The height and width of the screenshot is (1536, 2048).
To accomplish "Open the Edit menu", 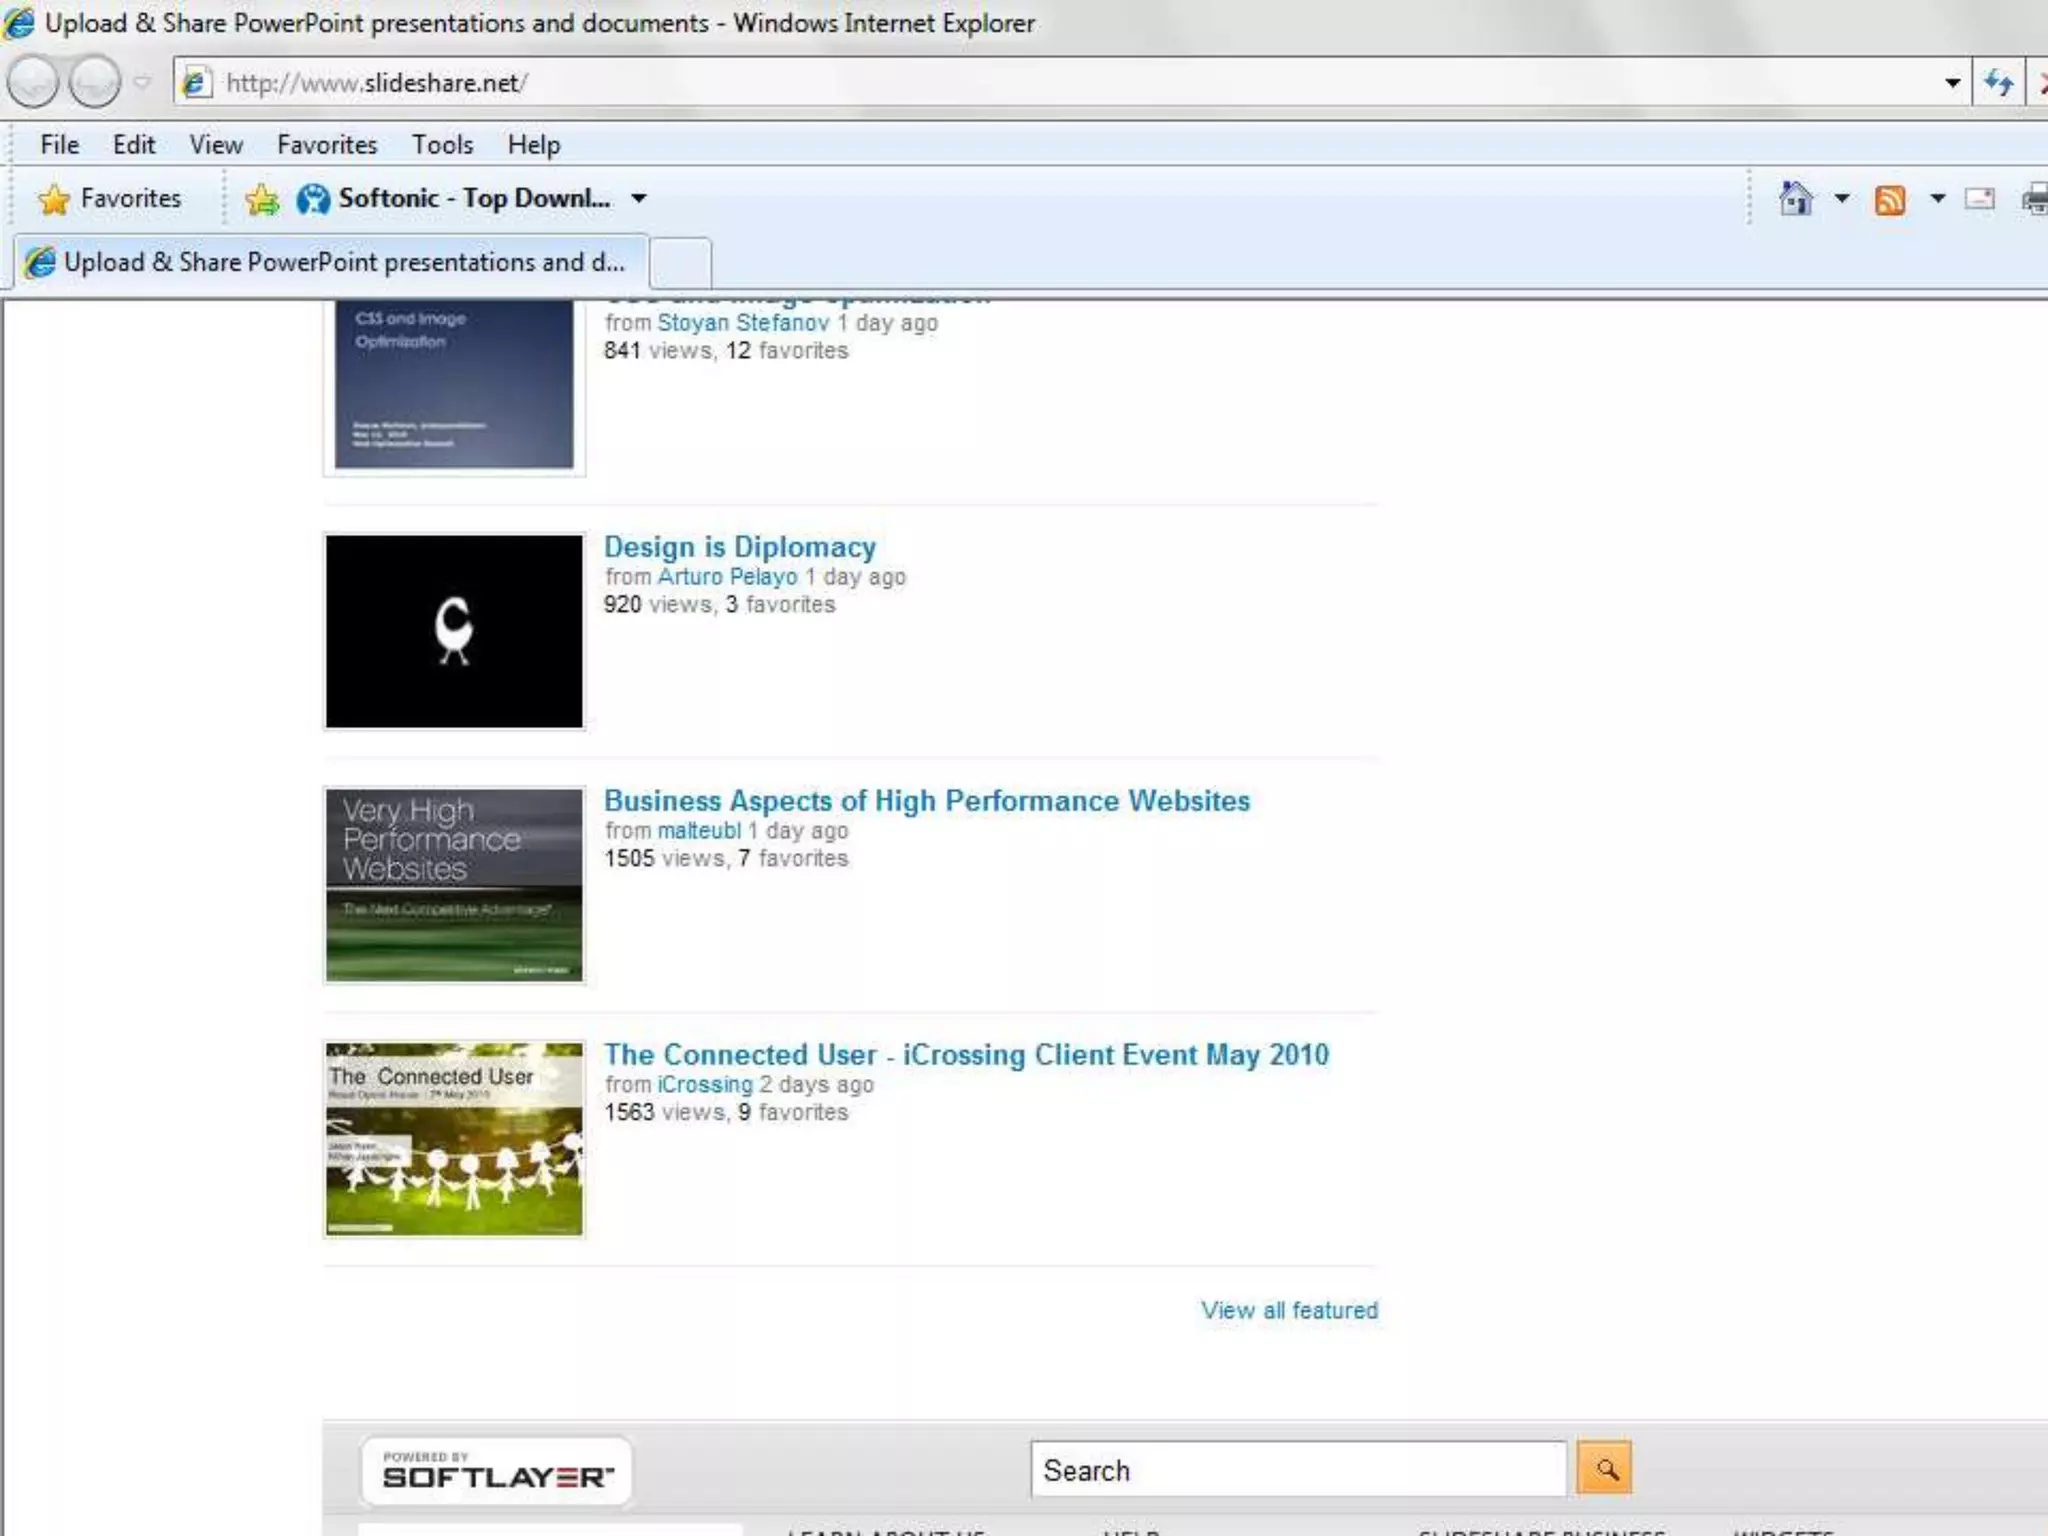I will point(134,145).
